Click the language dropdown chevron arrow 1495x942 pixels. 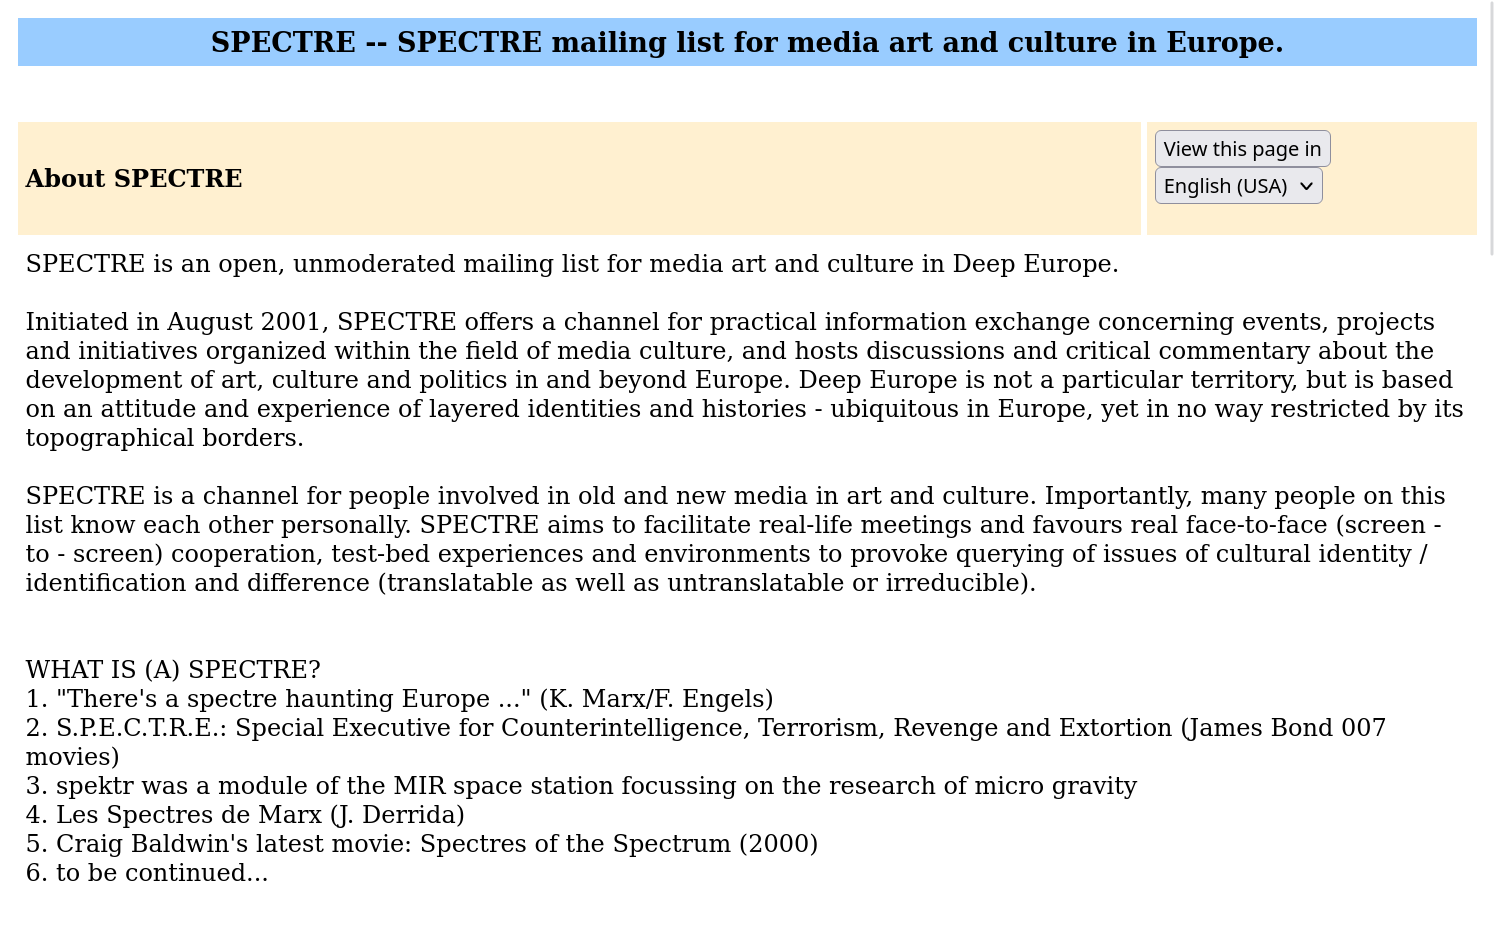coord(1306,186)
